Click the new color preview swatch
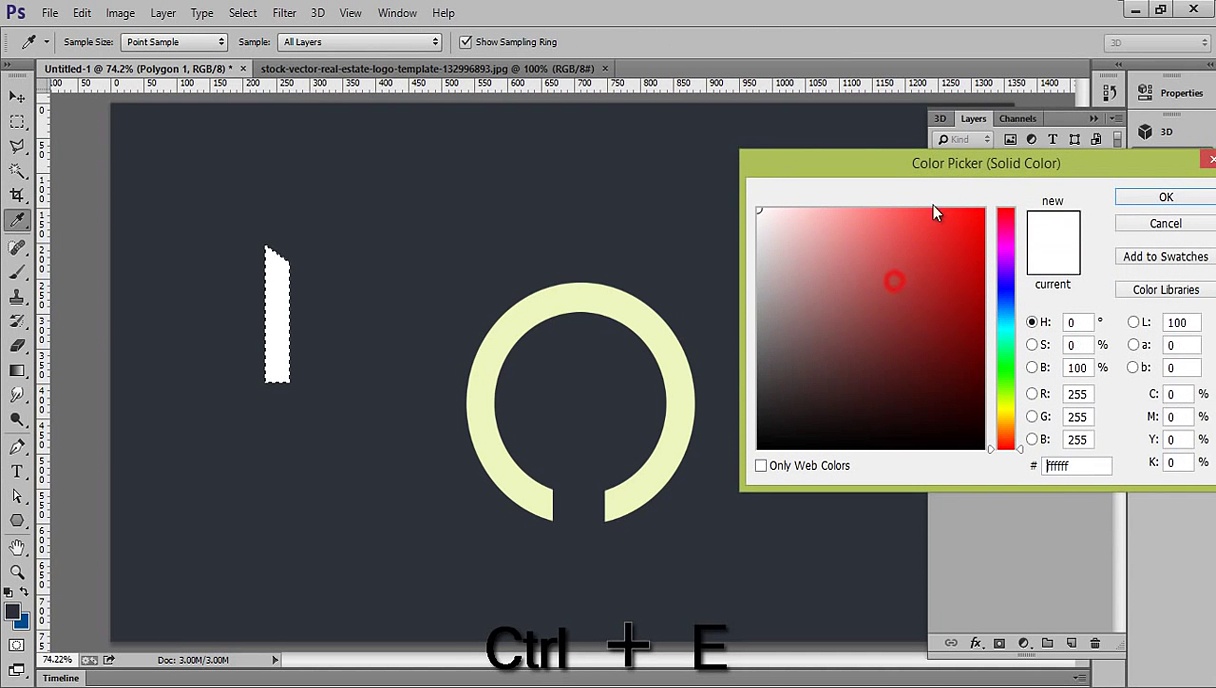Screen dimensions: 1216x688 (1053, 226)
